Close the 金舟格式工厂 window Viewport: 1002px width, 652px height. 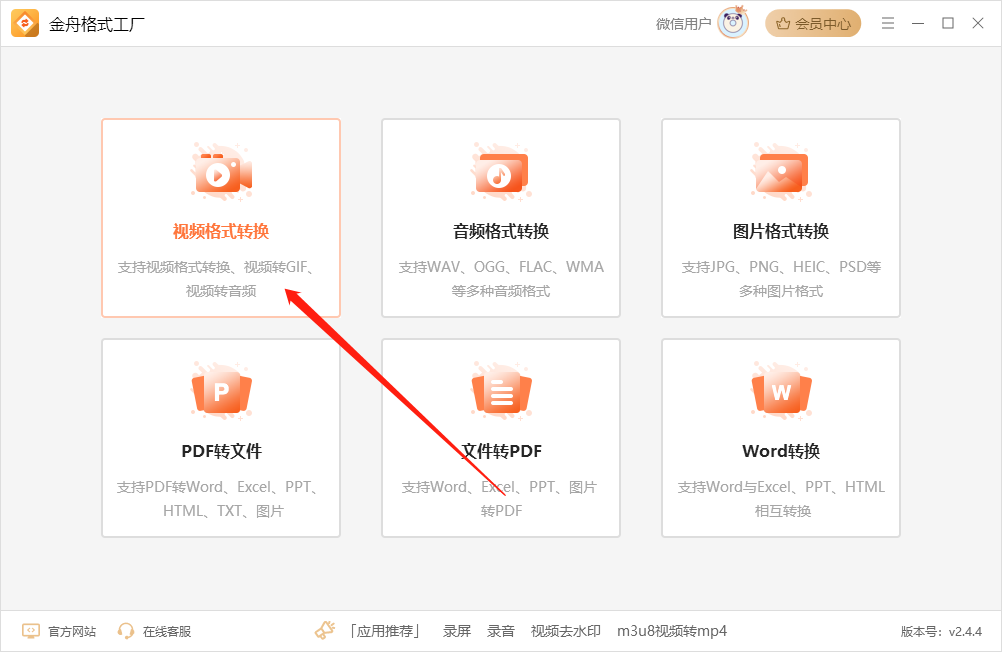pos(978,24)
